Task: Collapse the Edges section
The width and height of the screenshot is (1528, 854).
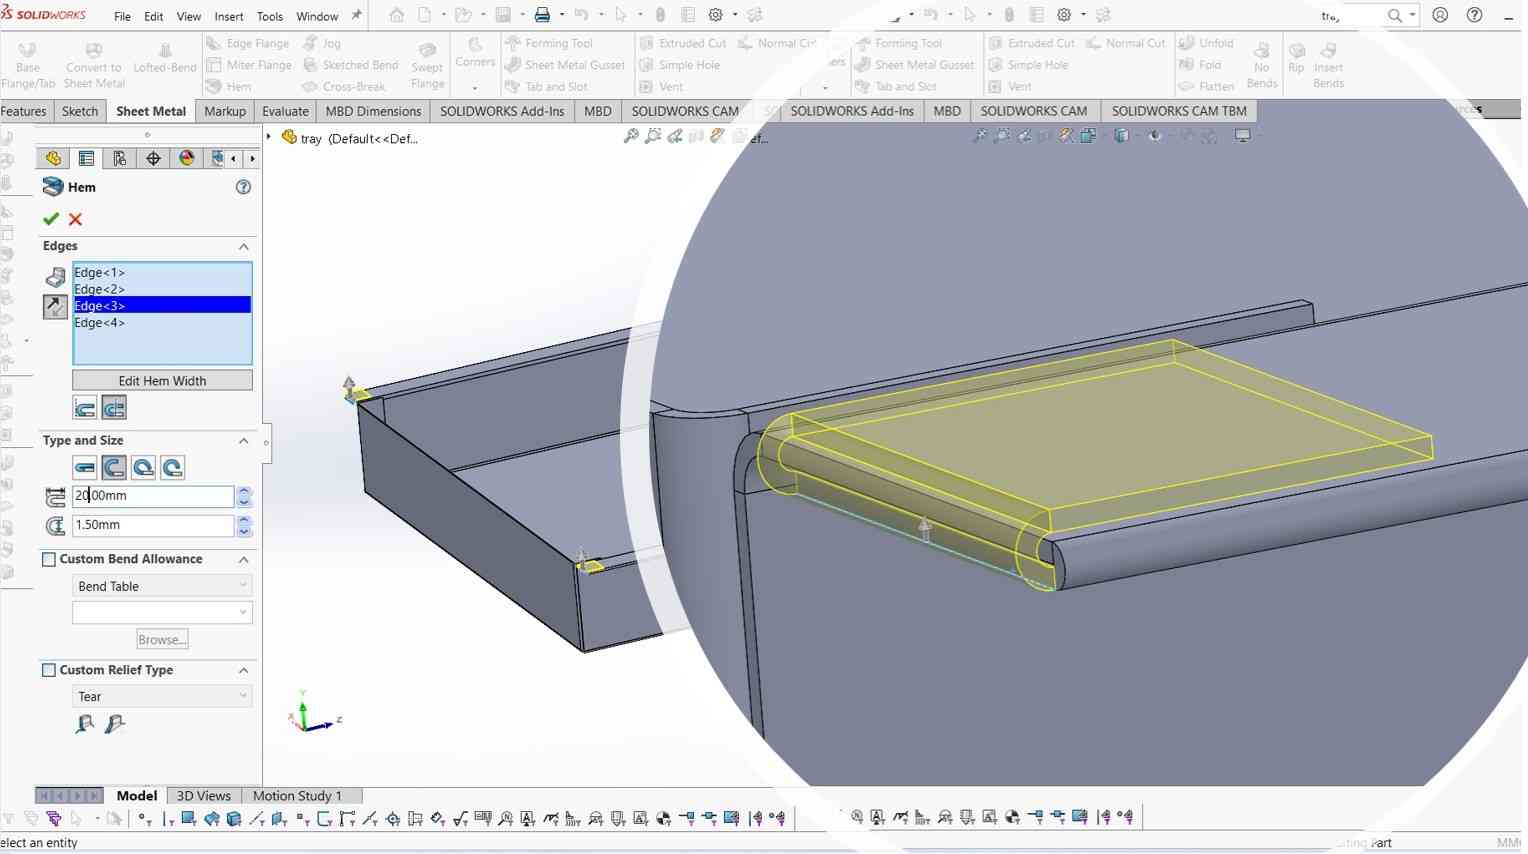Action: click(243, 246)
